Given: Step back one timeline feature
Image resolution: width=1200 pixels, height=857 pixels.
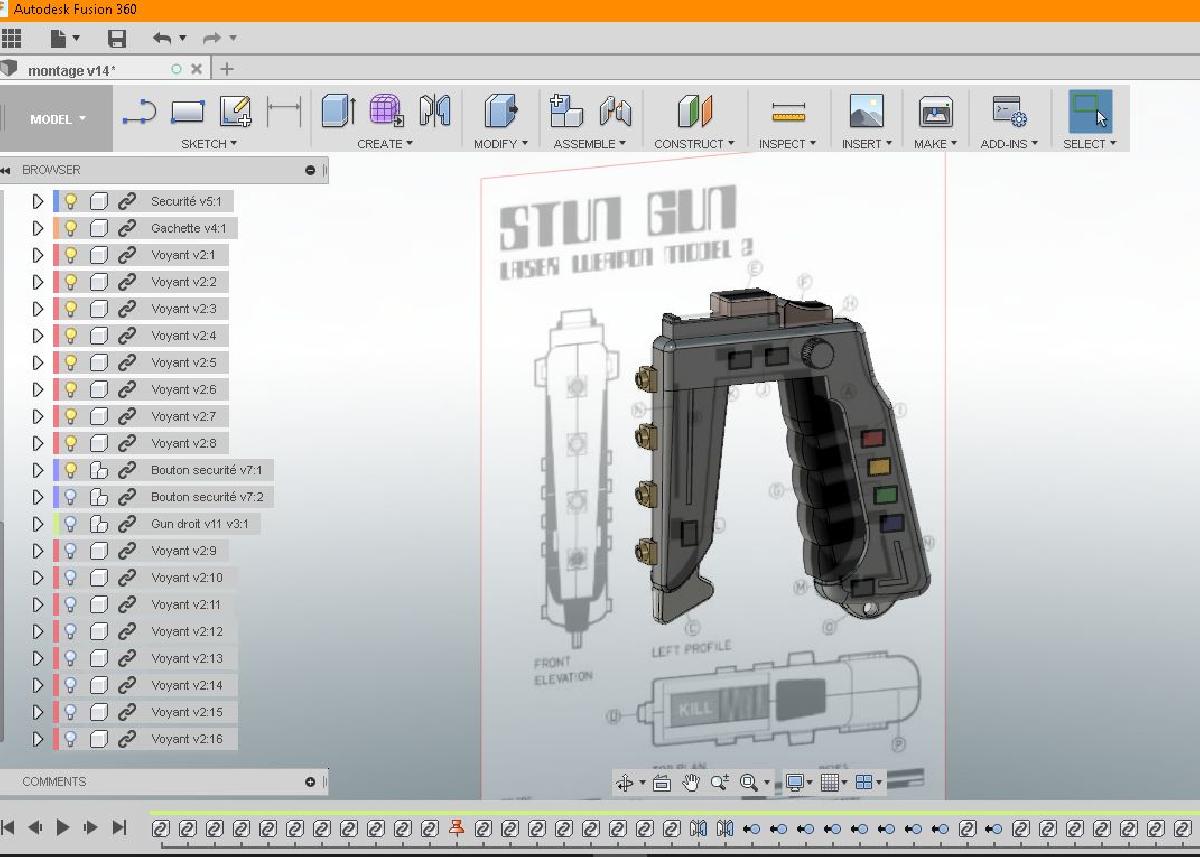Looking at the screenshot, I should [x=35, y=828].
